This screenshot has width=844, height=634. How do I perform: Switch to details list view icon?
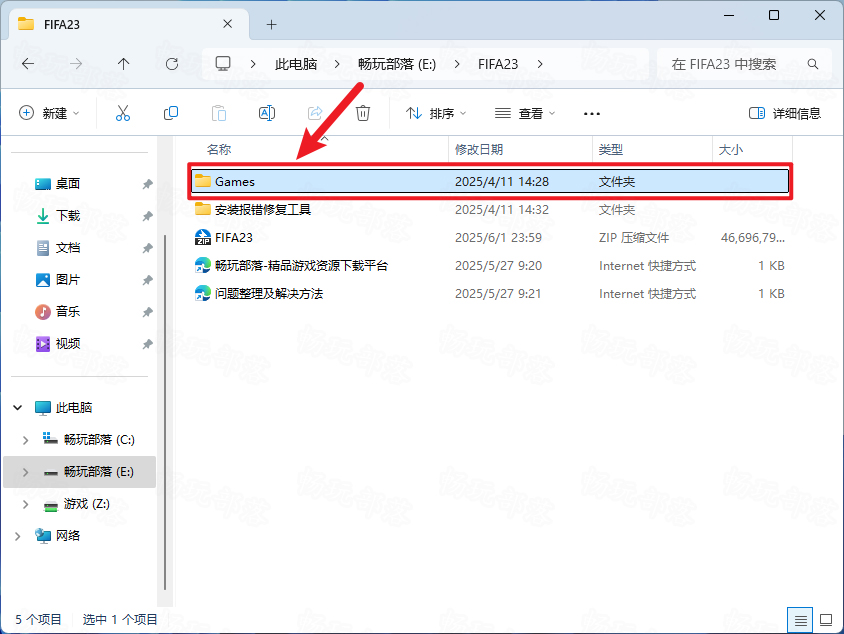[x=800, y=620]
